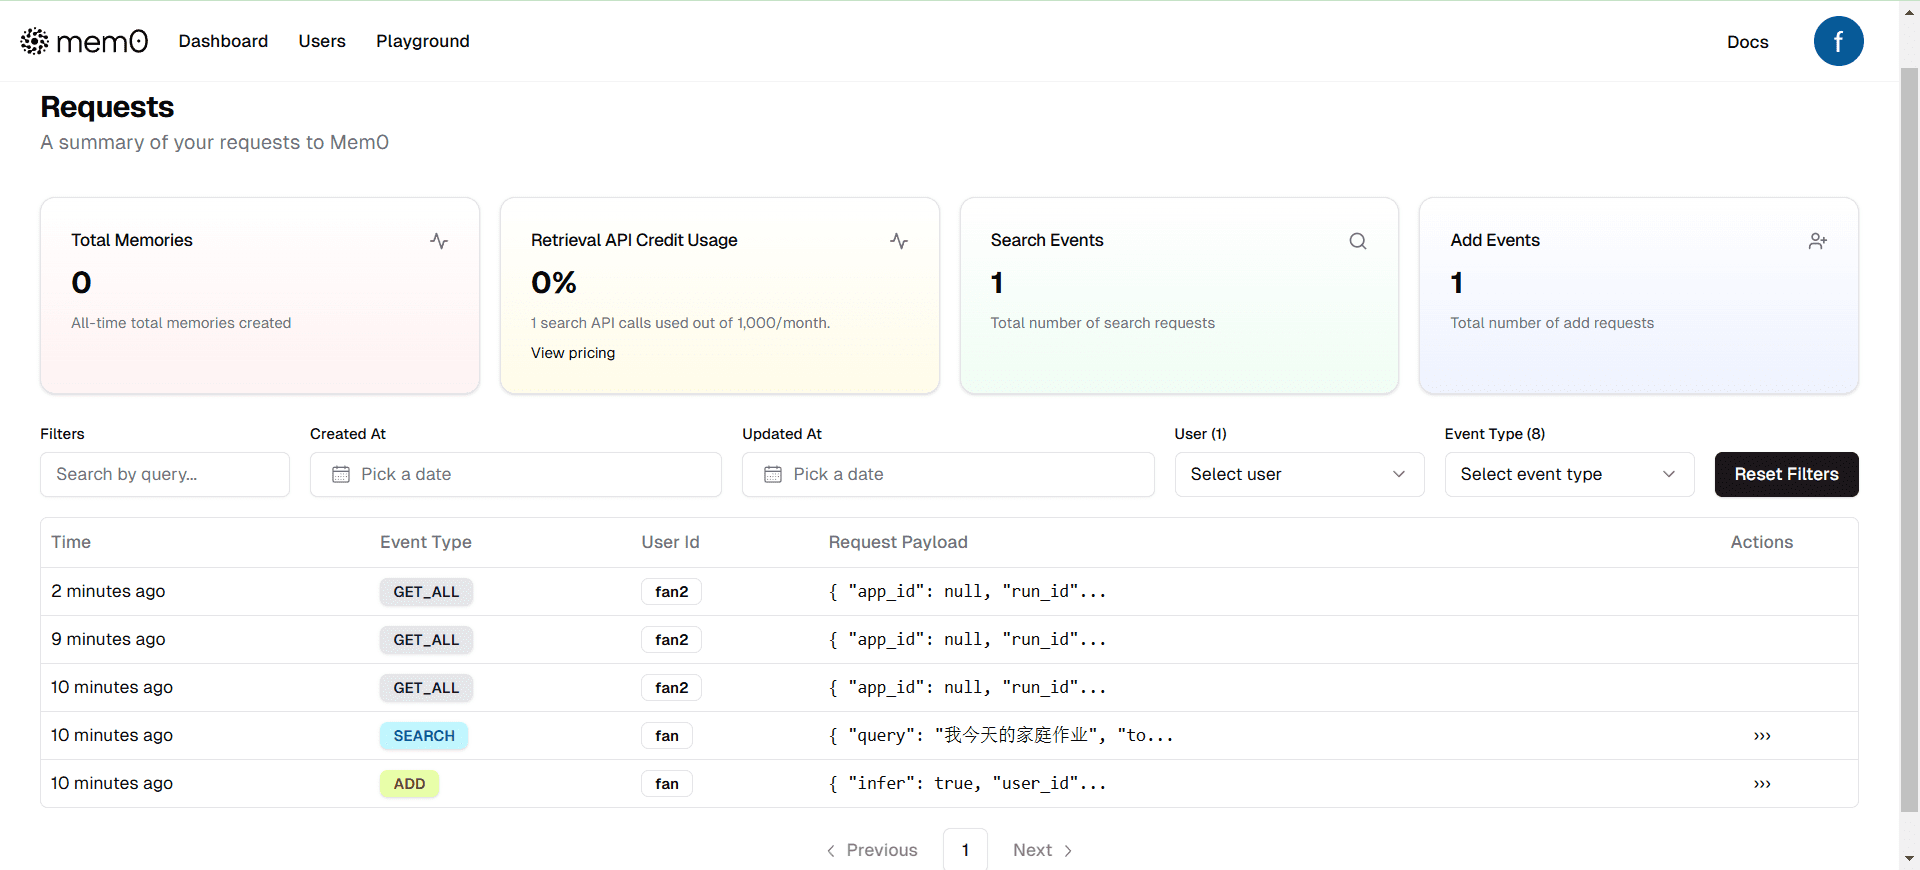The height and width of the screenshot is (870, 1920).
Task: Click the Reset Filters button
Action: tap(1786, 474)
